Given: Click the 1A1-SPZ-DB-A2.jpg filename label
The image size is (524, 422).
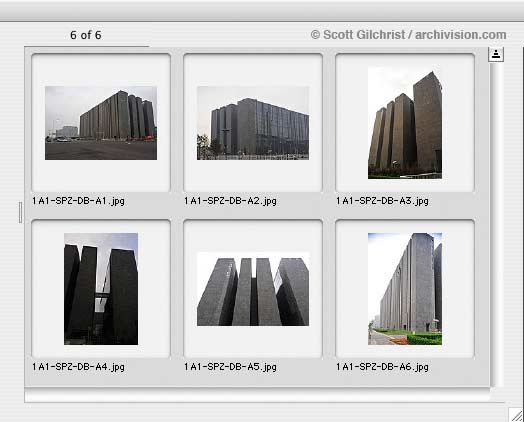Looking at the screenshot, I should (230, 201).
